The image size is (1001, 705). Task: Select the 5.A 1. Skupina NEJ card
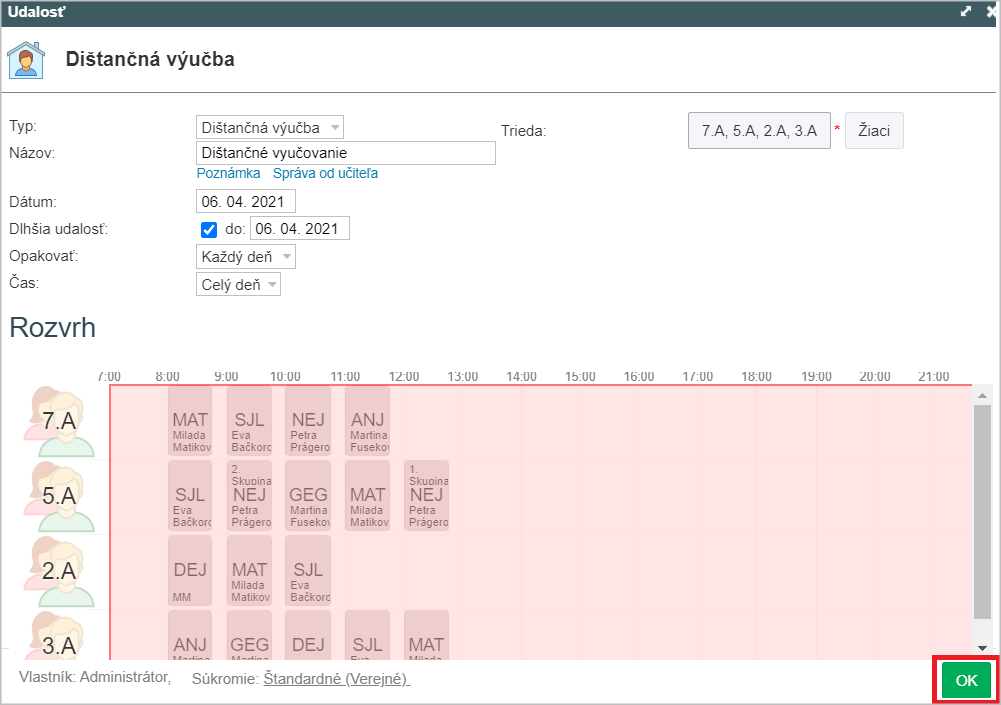[x=426, y=496]
